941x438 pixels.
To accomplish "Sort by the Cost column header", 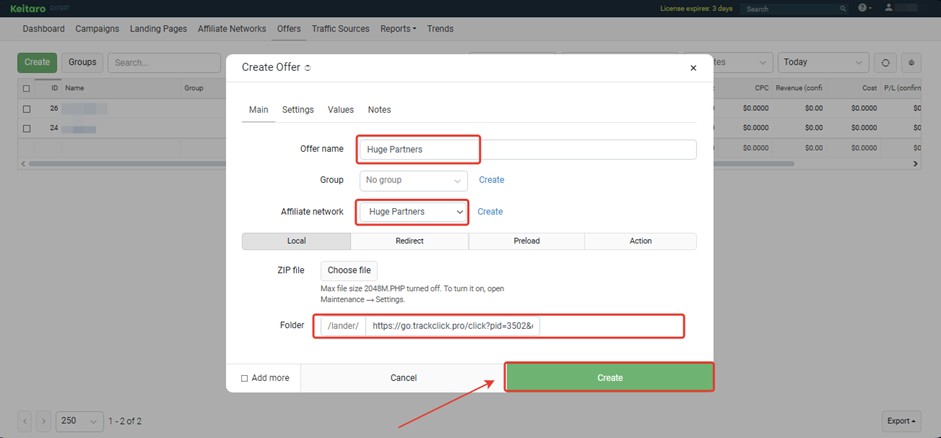I will tap(869, 88).
